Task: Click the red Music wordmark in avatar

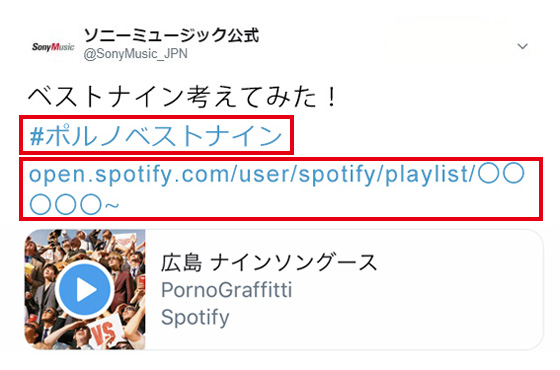Action: click(x=63, y=47)
